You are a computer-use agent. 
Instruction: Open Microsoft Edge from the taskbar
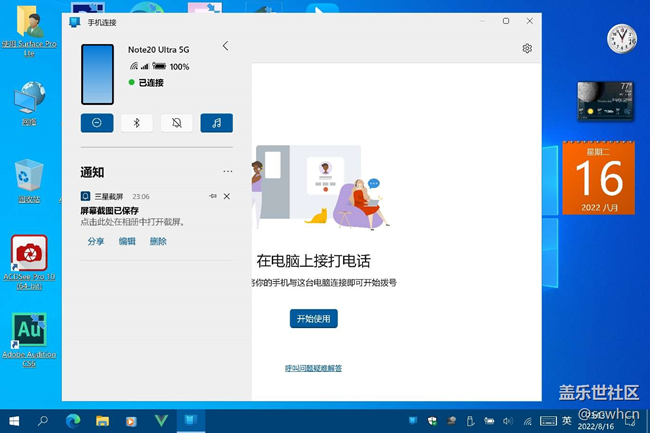pos(72,420)
